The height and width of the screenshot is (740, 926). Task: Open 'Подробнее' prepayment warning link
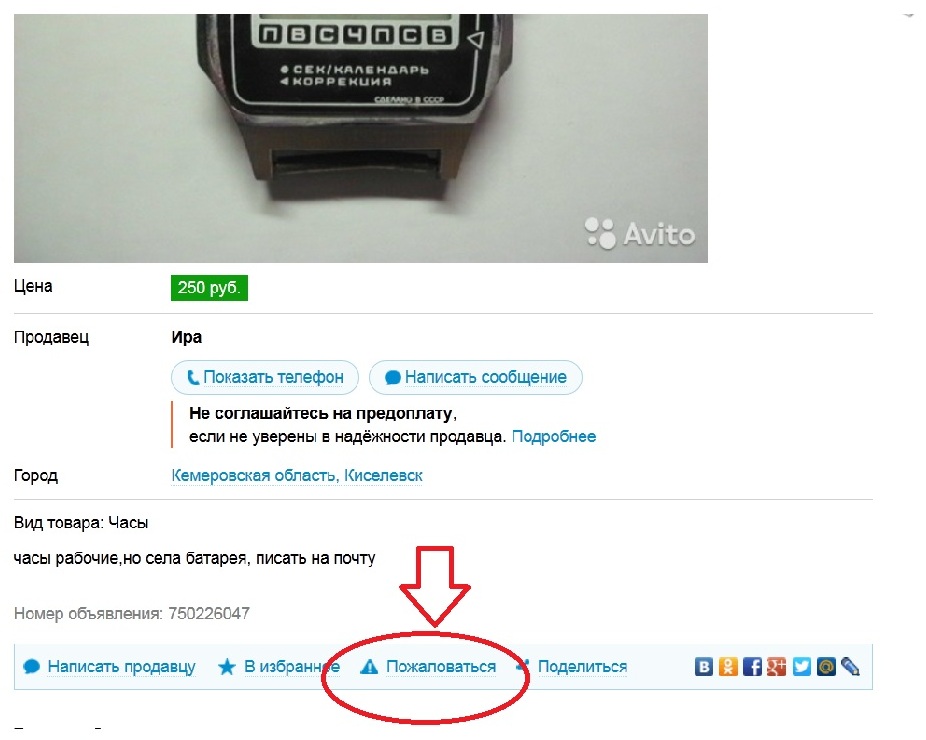(554, 436)
